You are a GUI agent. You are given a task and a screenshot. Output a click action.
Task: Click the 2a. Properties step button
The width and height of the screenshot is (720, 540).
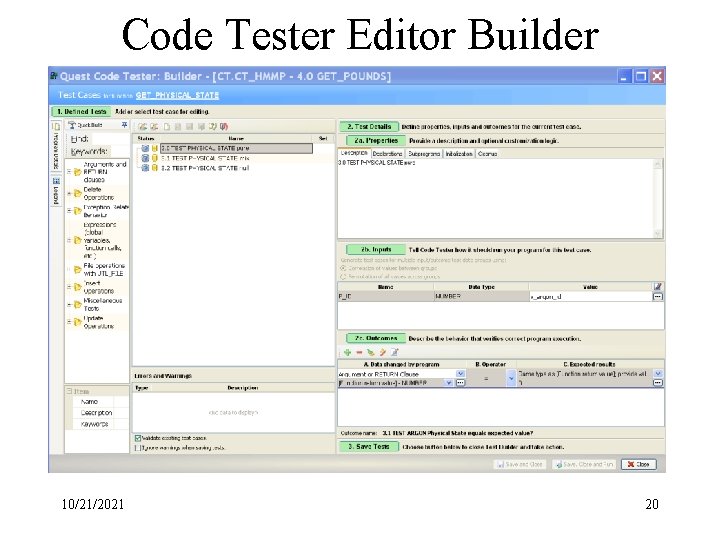(x=376, y=141)
